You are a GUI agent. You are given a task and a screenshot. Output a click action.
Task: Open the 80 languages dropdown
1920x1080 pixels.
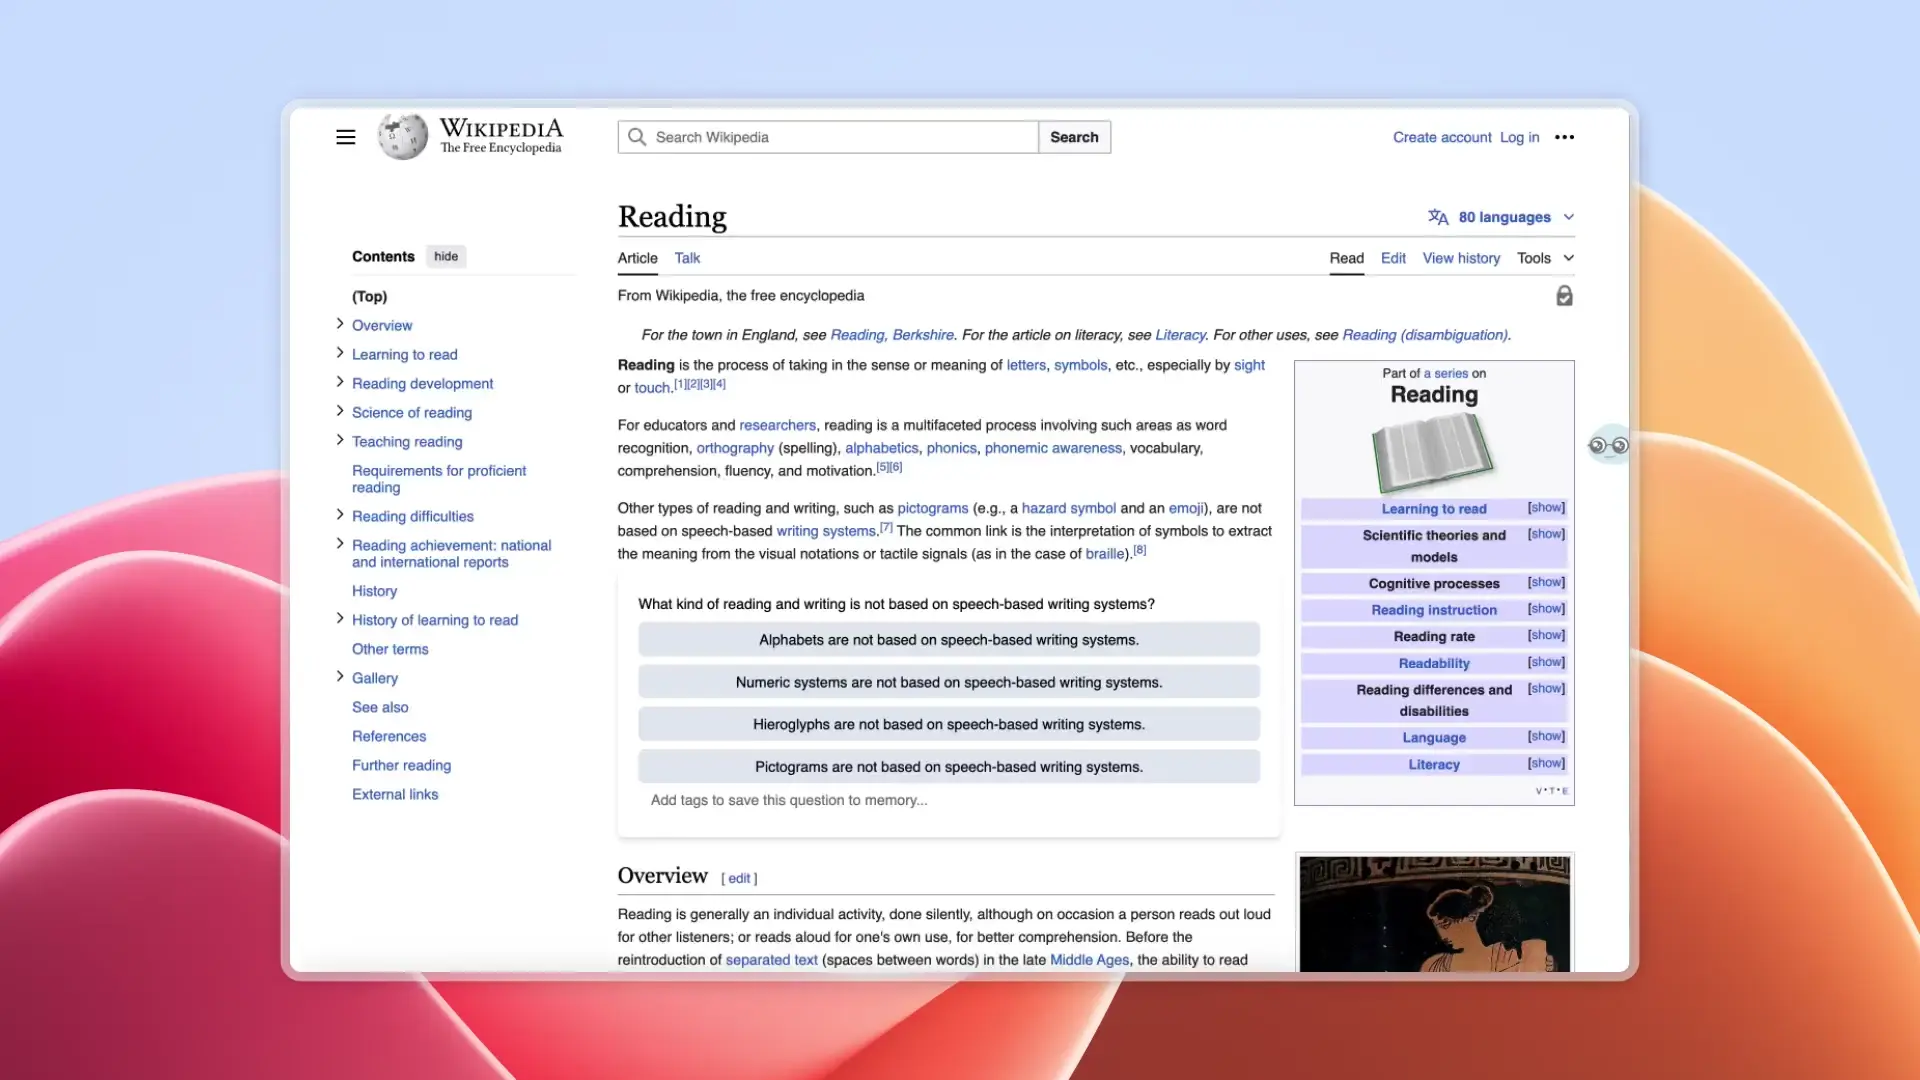1502,217
